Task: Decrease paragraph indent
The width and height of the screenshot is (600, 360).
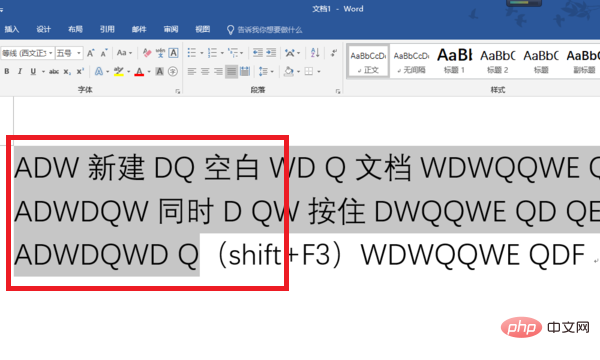Action: 258,53
